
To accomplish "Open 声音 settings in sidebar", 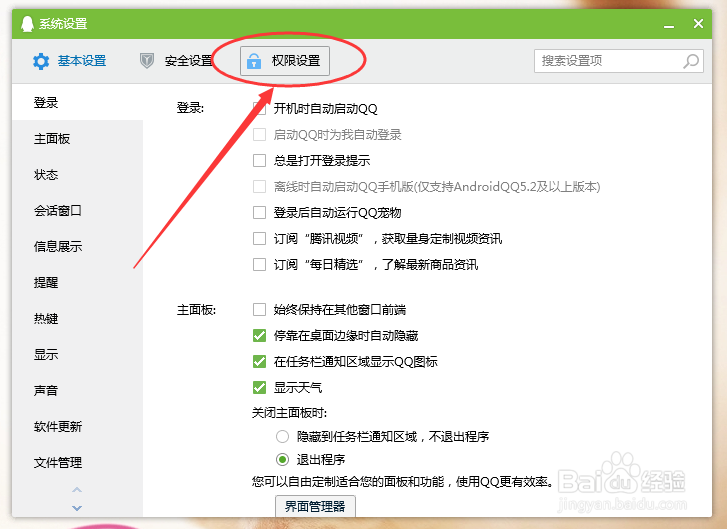I will click(x=77, y=391).
